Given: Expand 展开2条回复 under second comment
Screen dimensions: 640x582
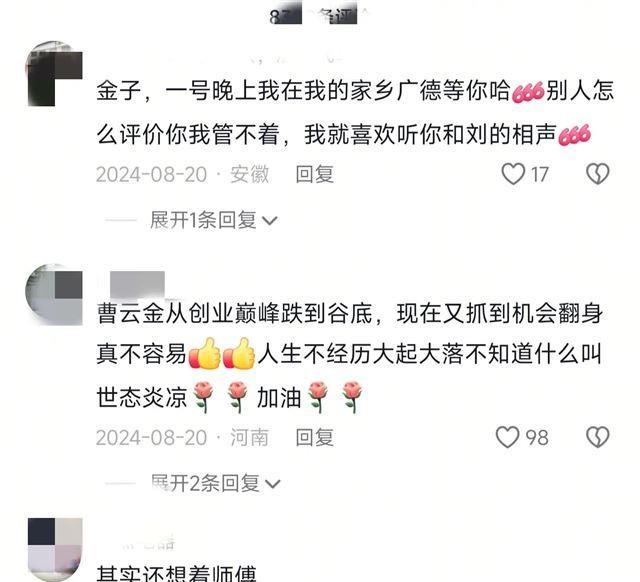Looking at the screenshot, I should [x=205, y=484].
